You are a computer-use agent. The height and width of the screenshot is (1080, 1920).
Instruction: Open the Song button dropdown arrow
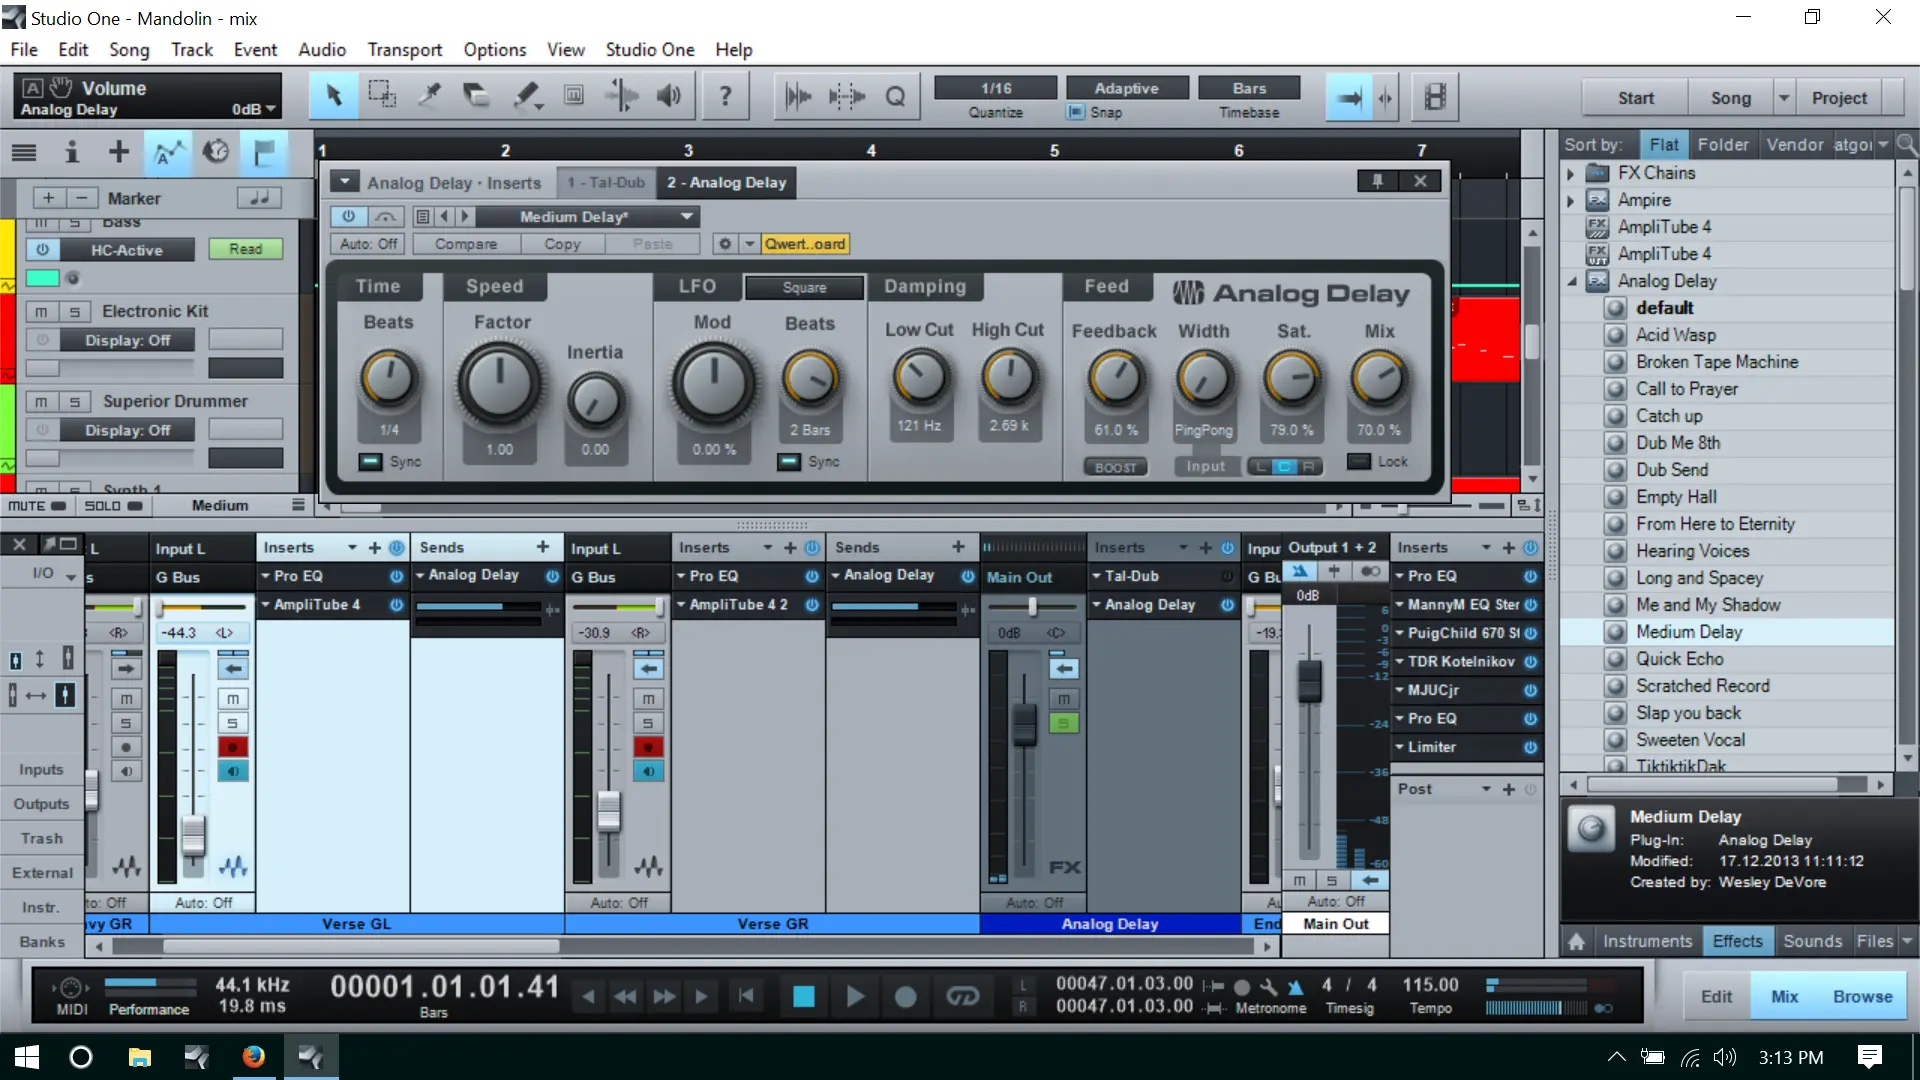pos(1783,97)
